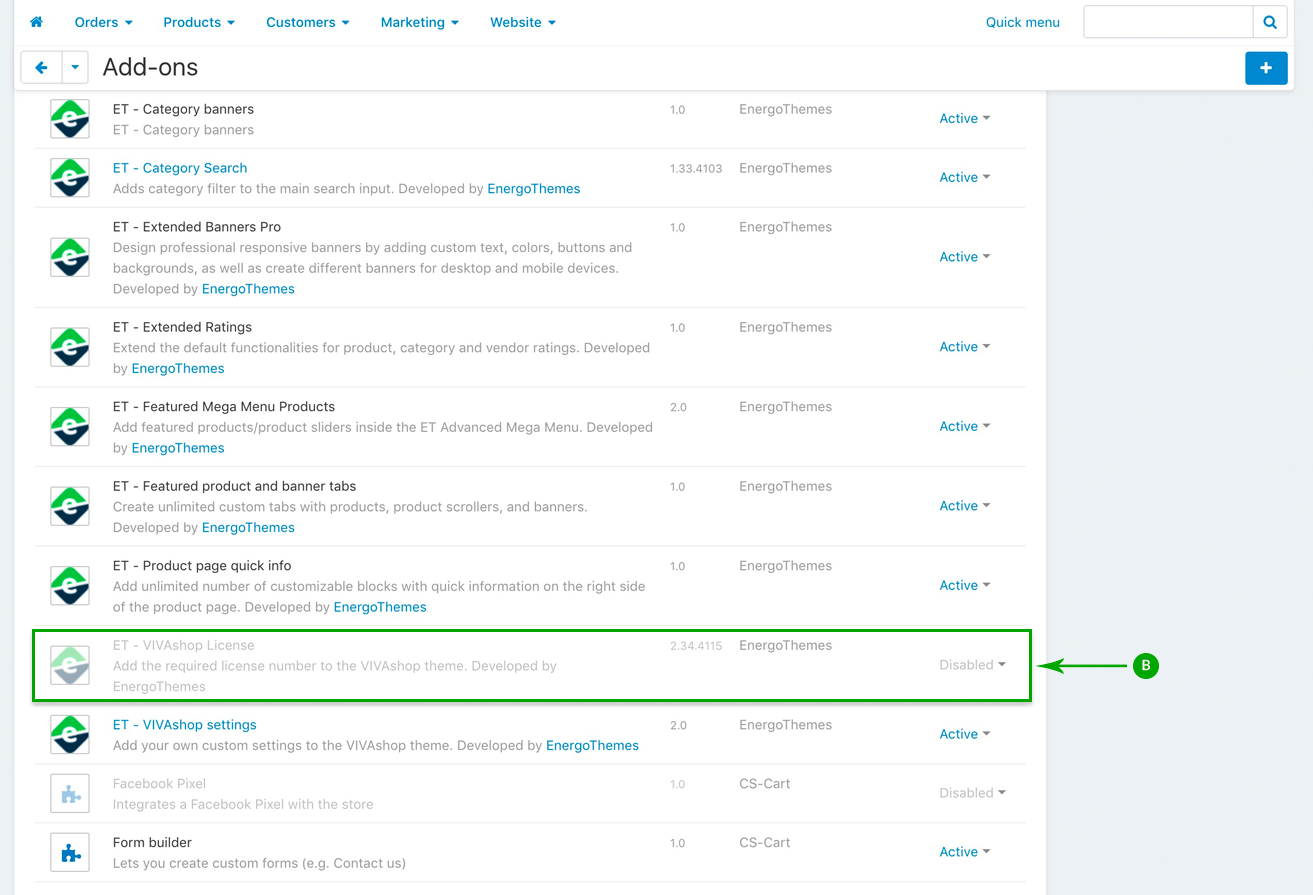Click the blue plus add button
Screen dimensions: 1313x895
point(1265,68)
